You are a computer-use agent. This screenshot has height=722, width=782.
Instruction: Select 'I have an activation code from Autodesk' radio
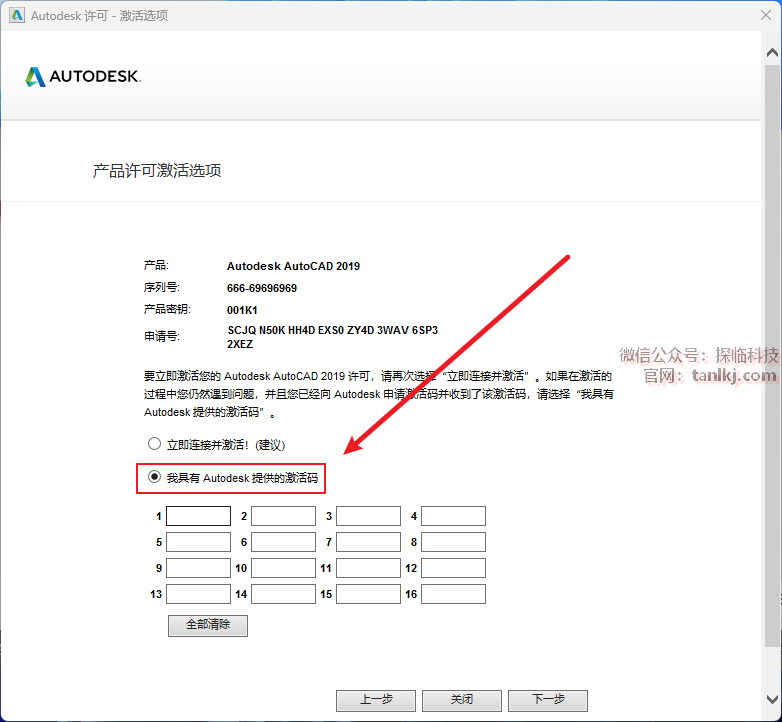[154, 477]
